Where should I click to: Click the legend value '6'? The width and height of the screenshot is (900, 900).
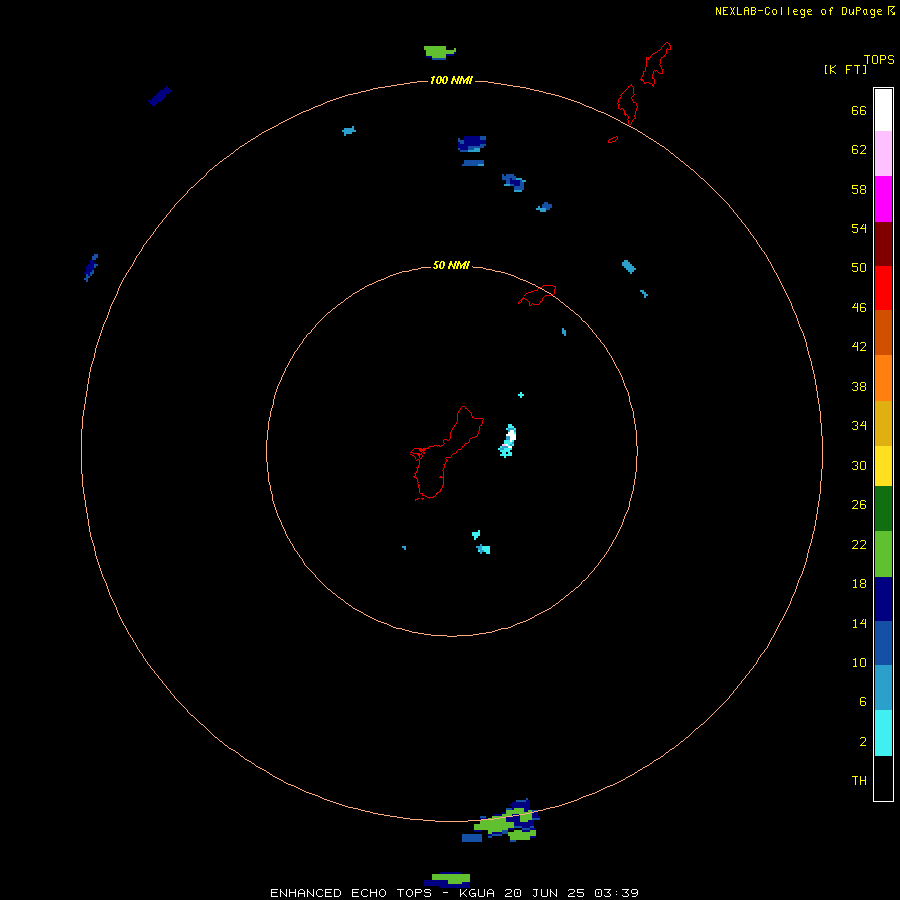pyautogui.click(x=863, y=702)
